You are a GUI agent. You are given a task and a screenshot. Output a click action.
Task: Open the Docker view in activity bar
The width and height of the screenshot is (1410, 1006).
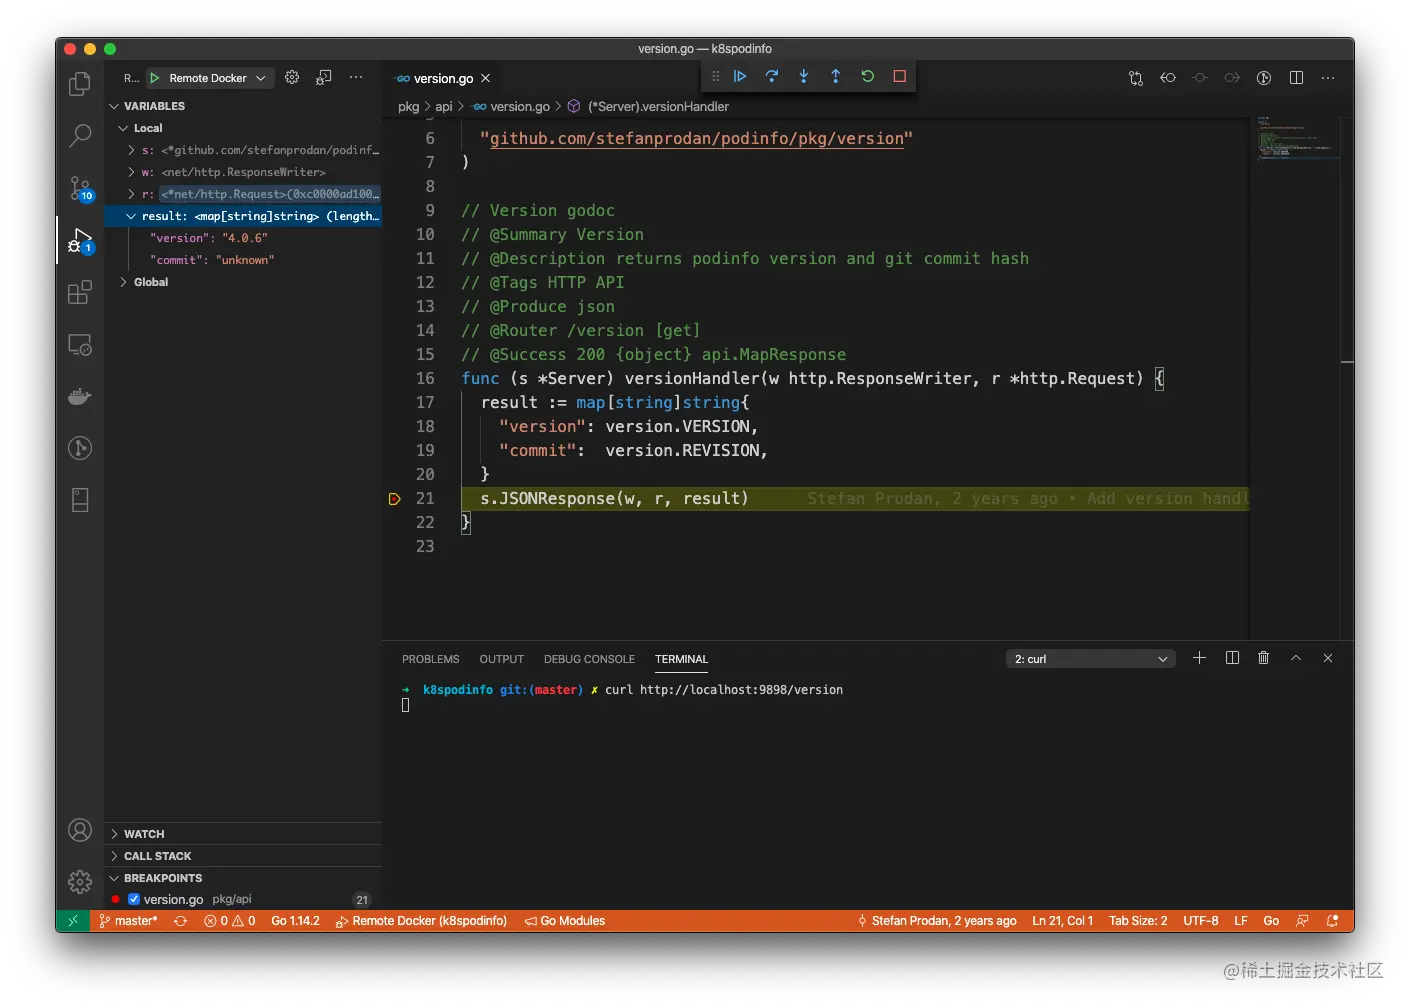[x=80, y=396]
